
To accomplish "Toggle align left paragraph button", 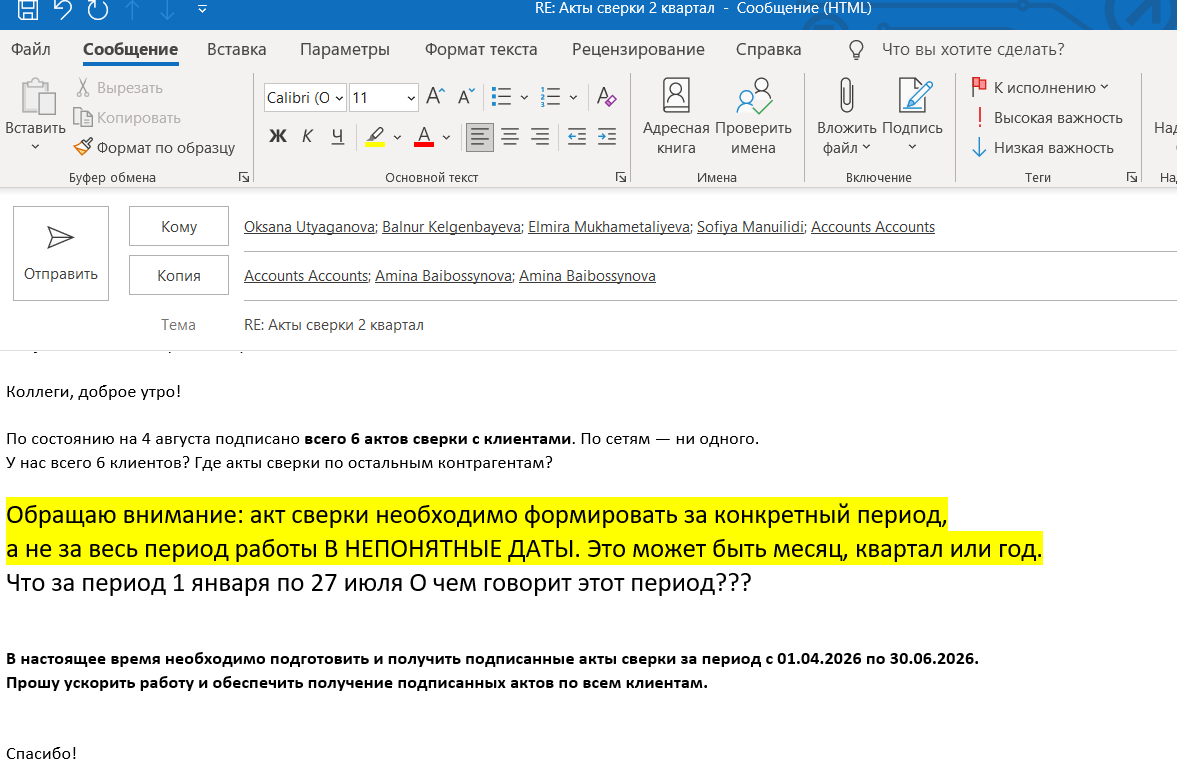I will pos(480,137).
